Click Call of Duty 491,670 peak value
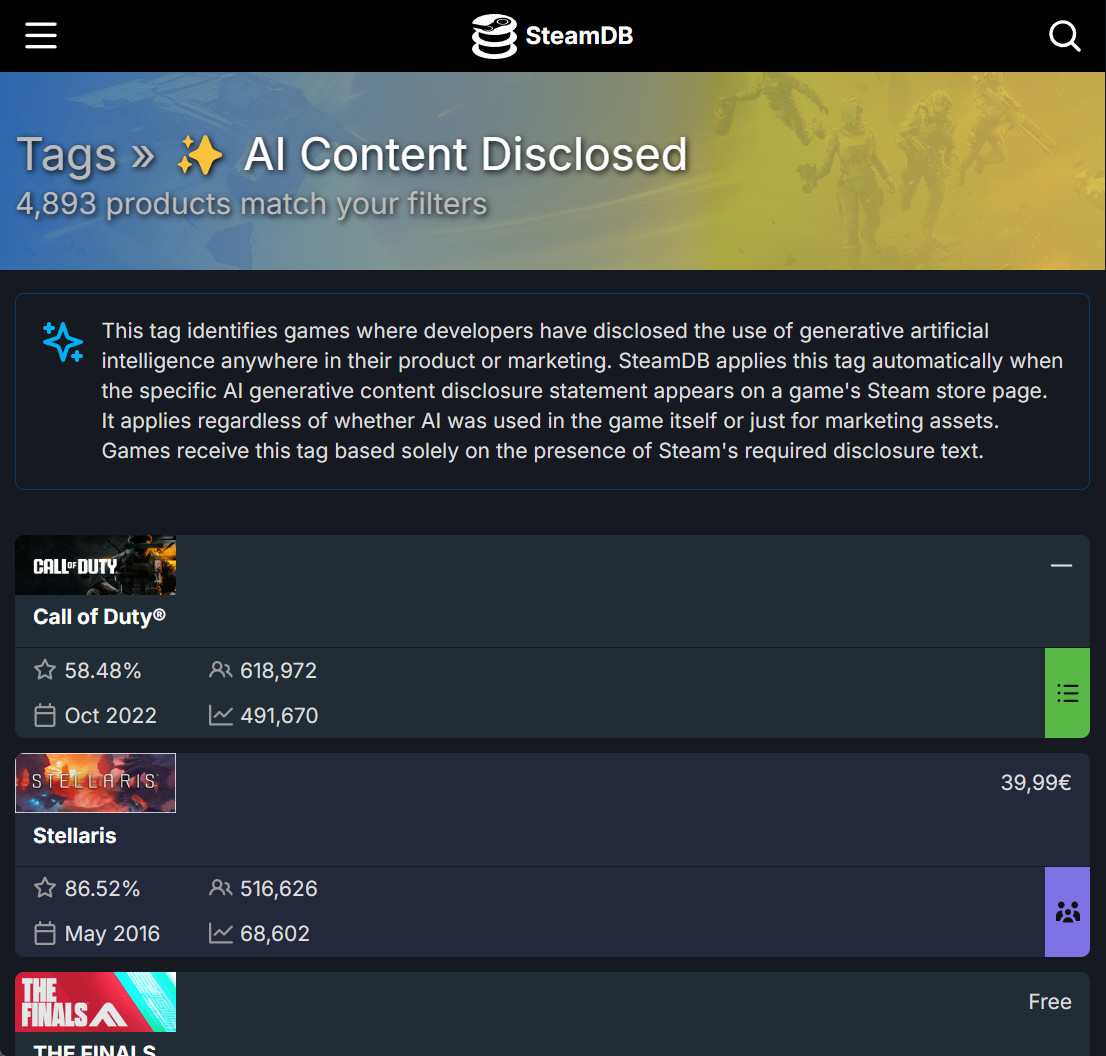The width and height of the screenshot is (1106, 1056). 279,715
